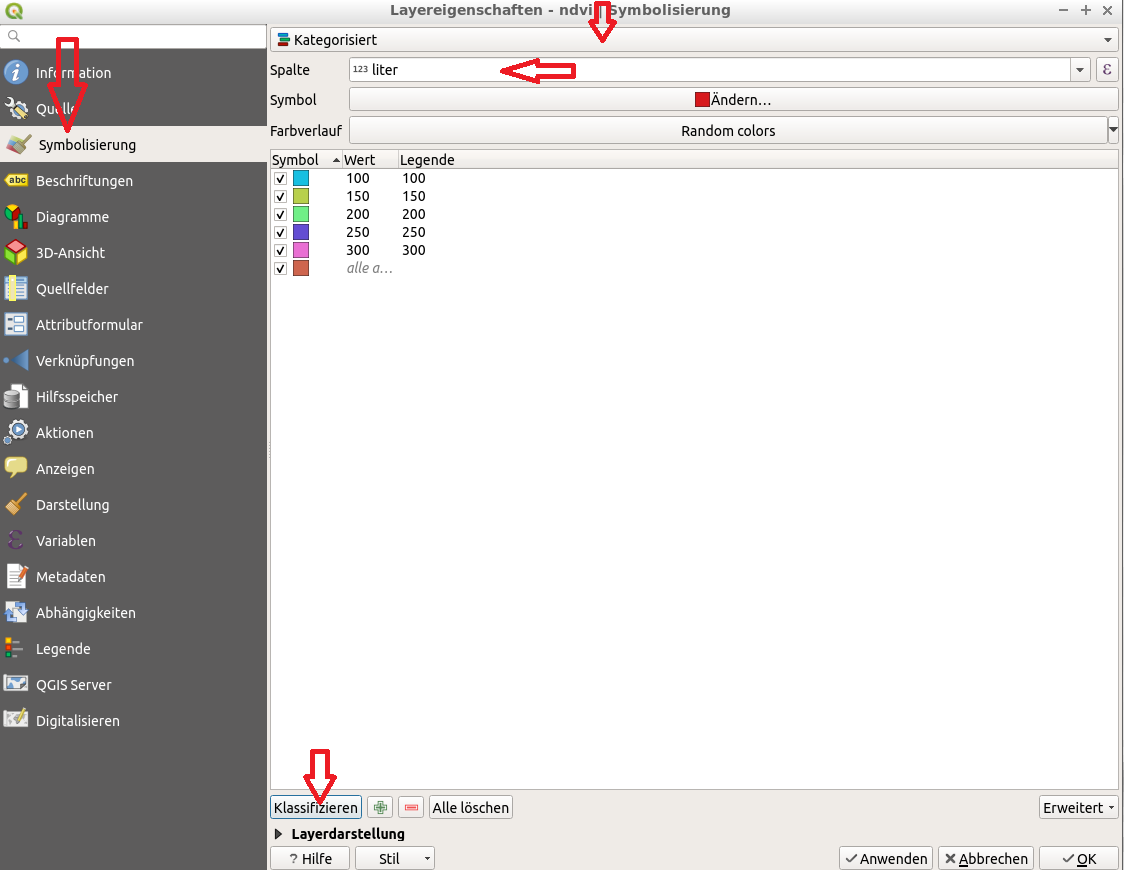
Task: Open the Kategorisiert renderer dropdown
Action: click(x=694, y=40)
